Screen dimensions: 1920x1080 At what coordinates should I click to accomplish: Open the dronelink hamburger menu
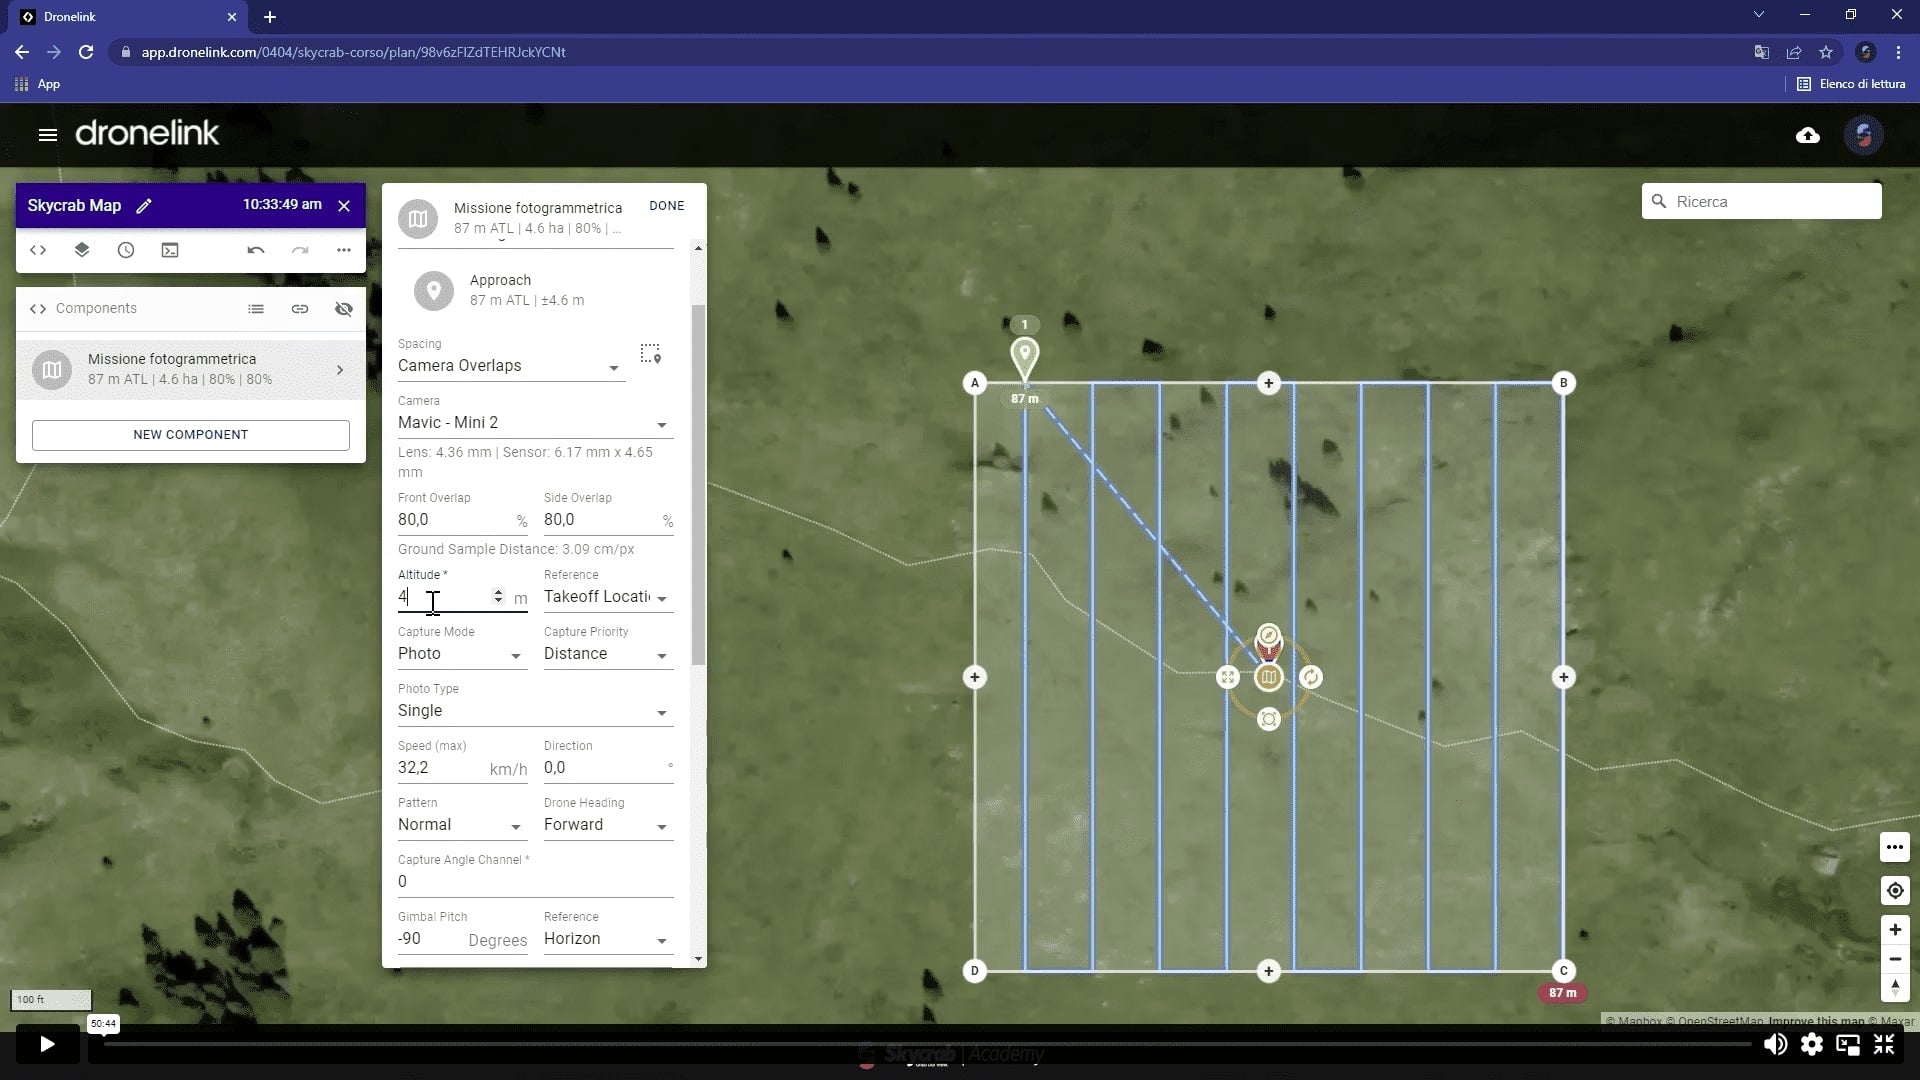pos(47,135)
